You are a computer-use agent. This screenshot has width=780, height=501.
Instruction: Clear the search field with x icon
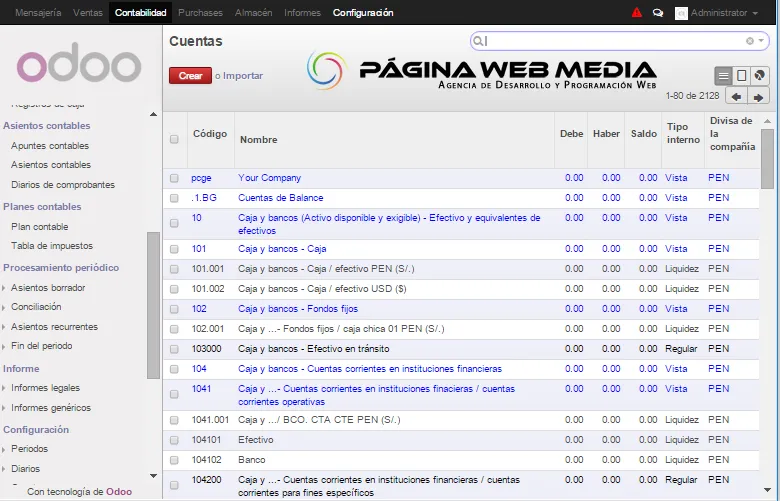(750, 41)
